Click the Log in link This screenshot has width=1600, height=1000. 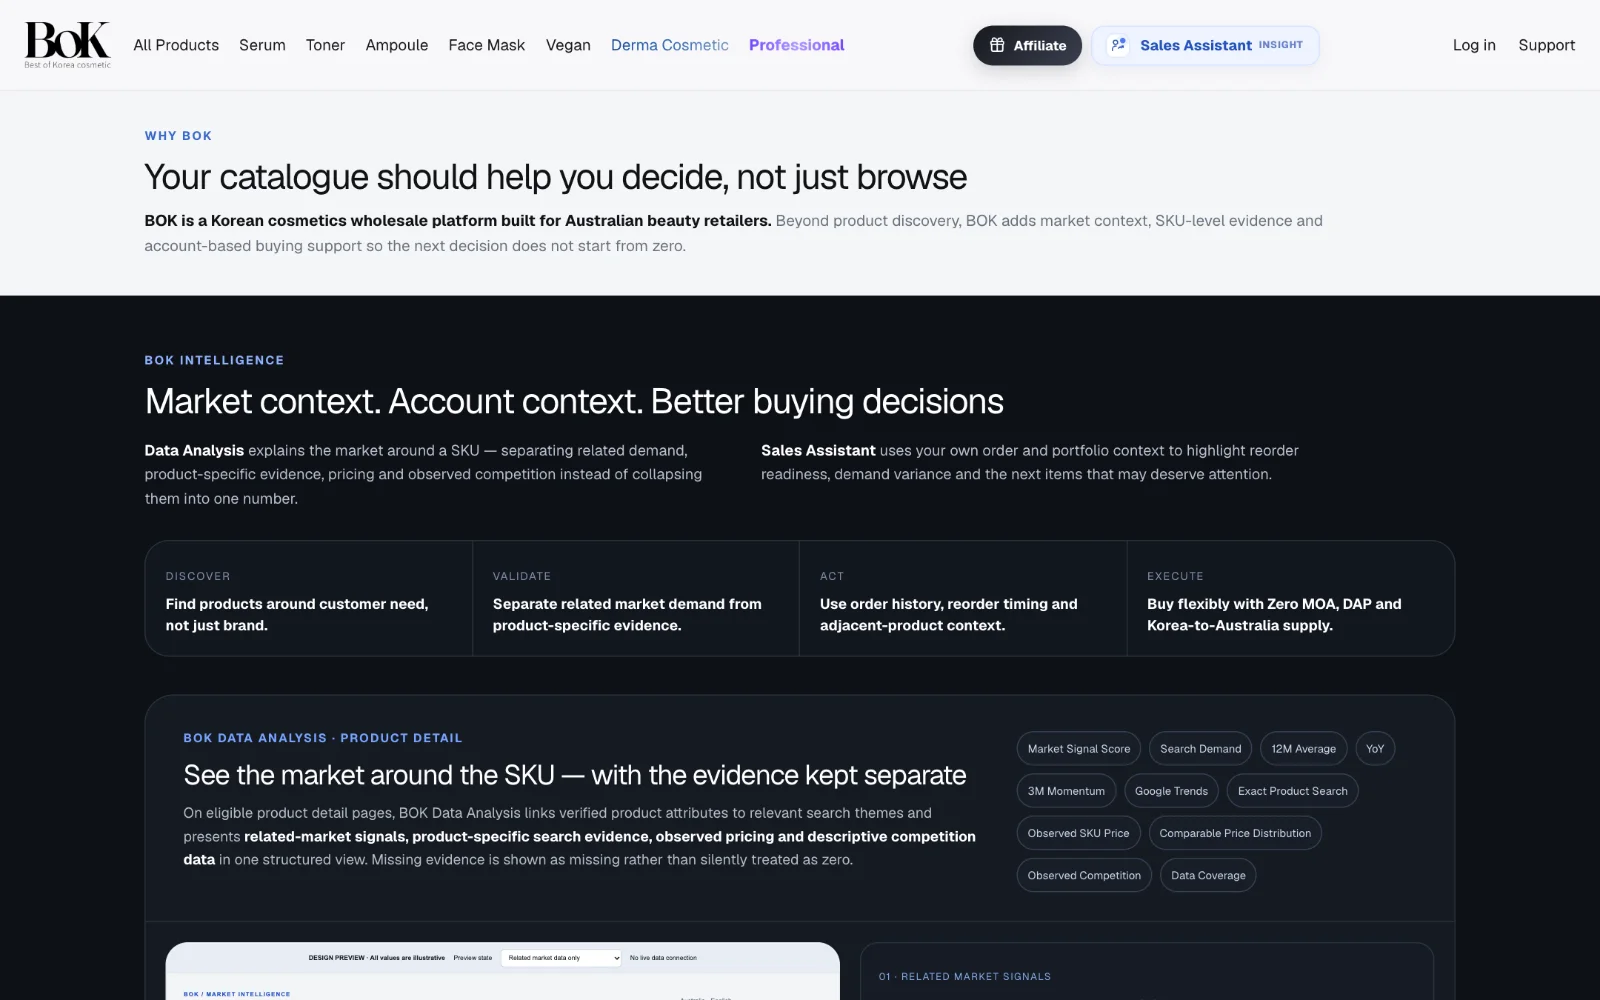click(1474, 45)
